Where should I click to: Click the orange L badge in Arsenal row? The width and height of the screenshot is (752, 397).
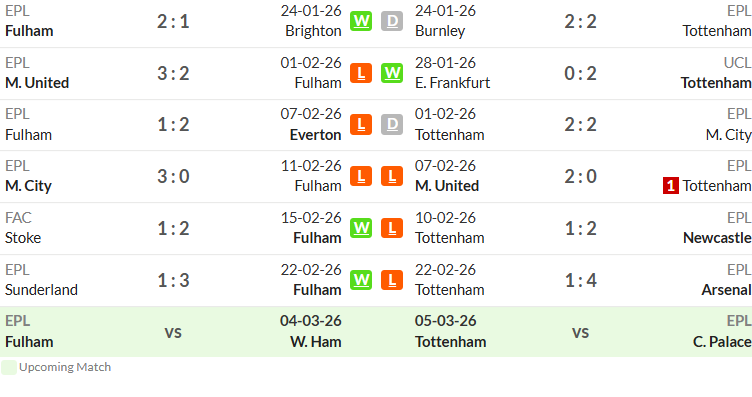click(x=392, y=280)
